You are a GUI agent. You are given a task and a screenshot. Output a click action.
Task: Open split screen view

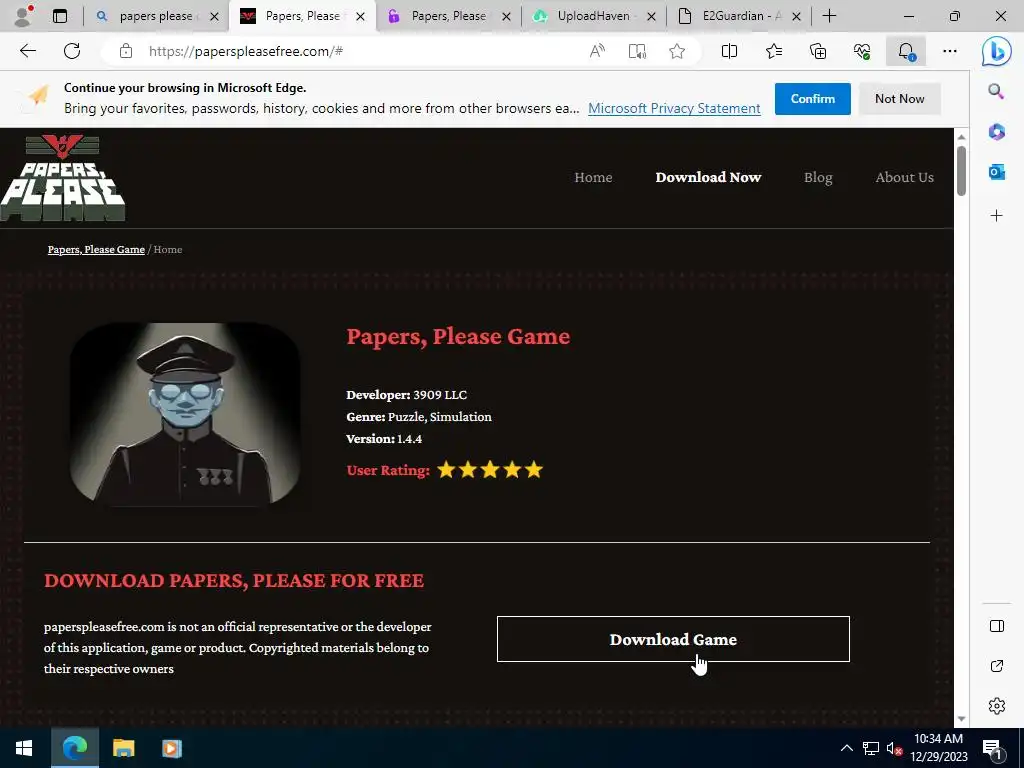729,51
